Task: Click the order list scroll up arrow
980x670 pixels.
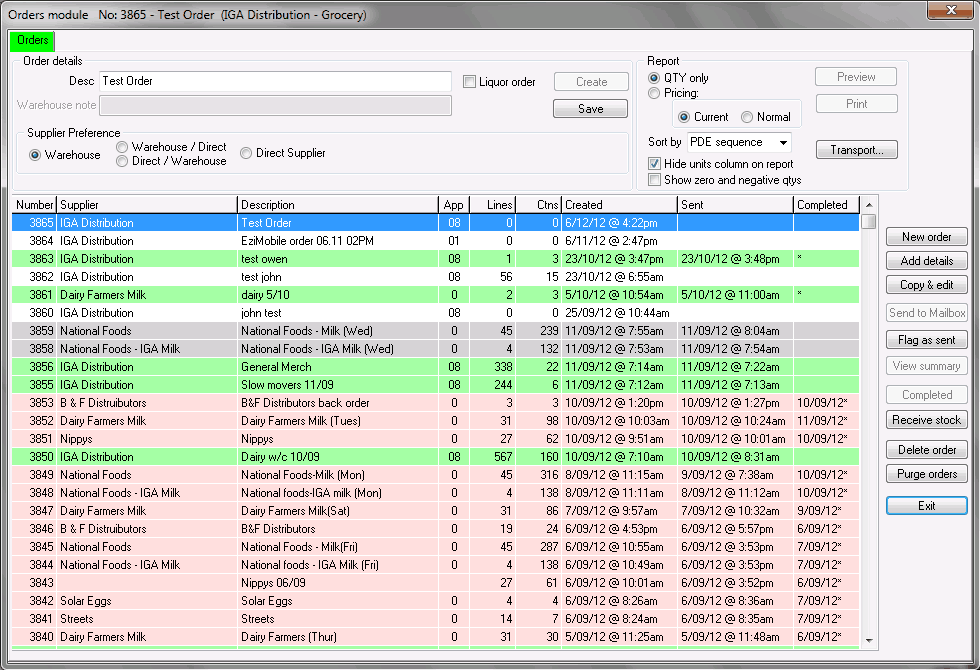Action: coord(869,205)
